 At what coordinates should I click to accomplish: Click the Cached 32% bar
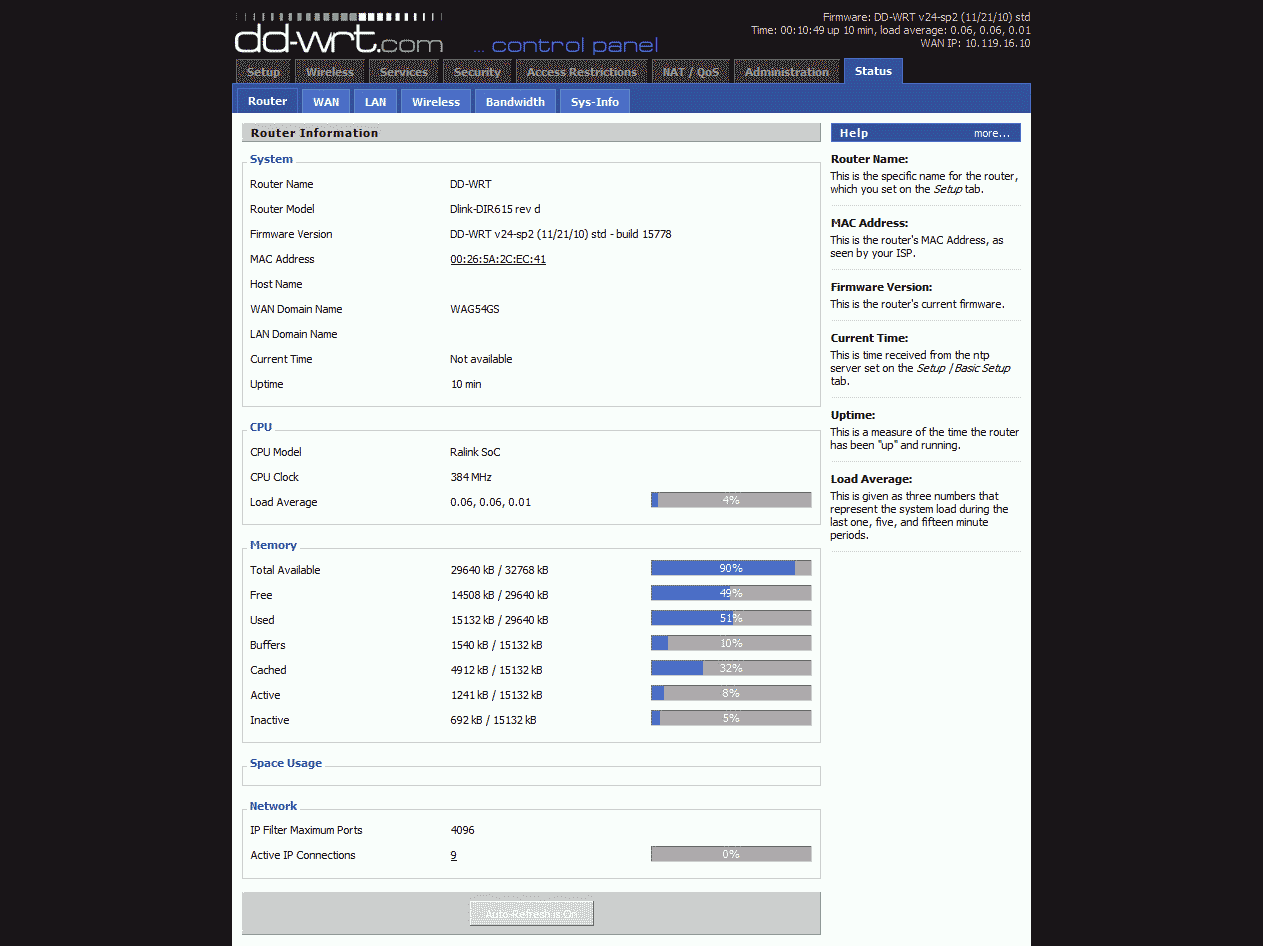tap(731, 668)
